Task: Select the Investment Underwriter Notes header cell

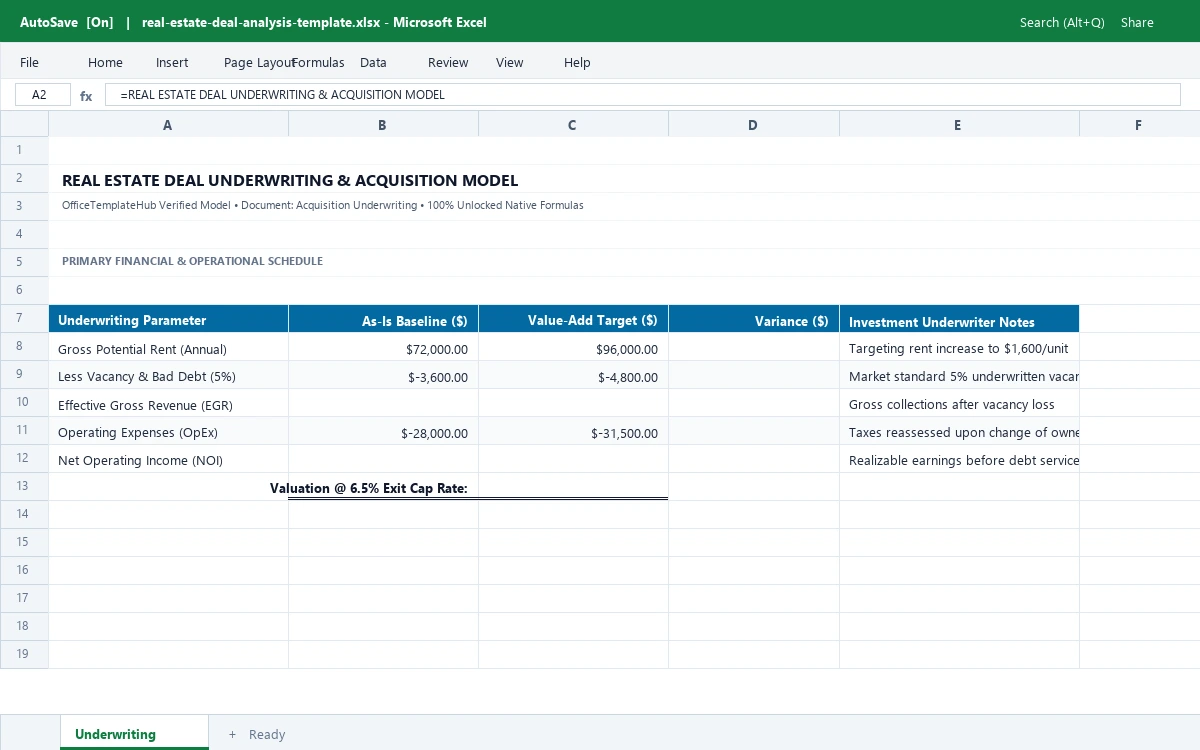Action: [959, 319]
